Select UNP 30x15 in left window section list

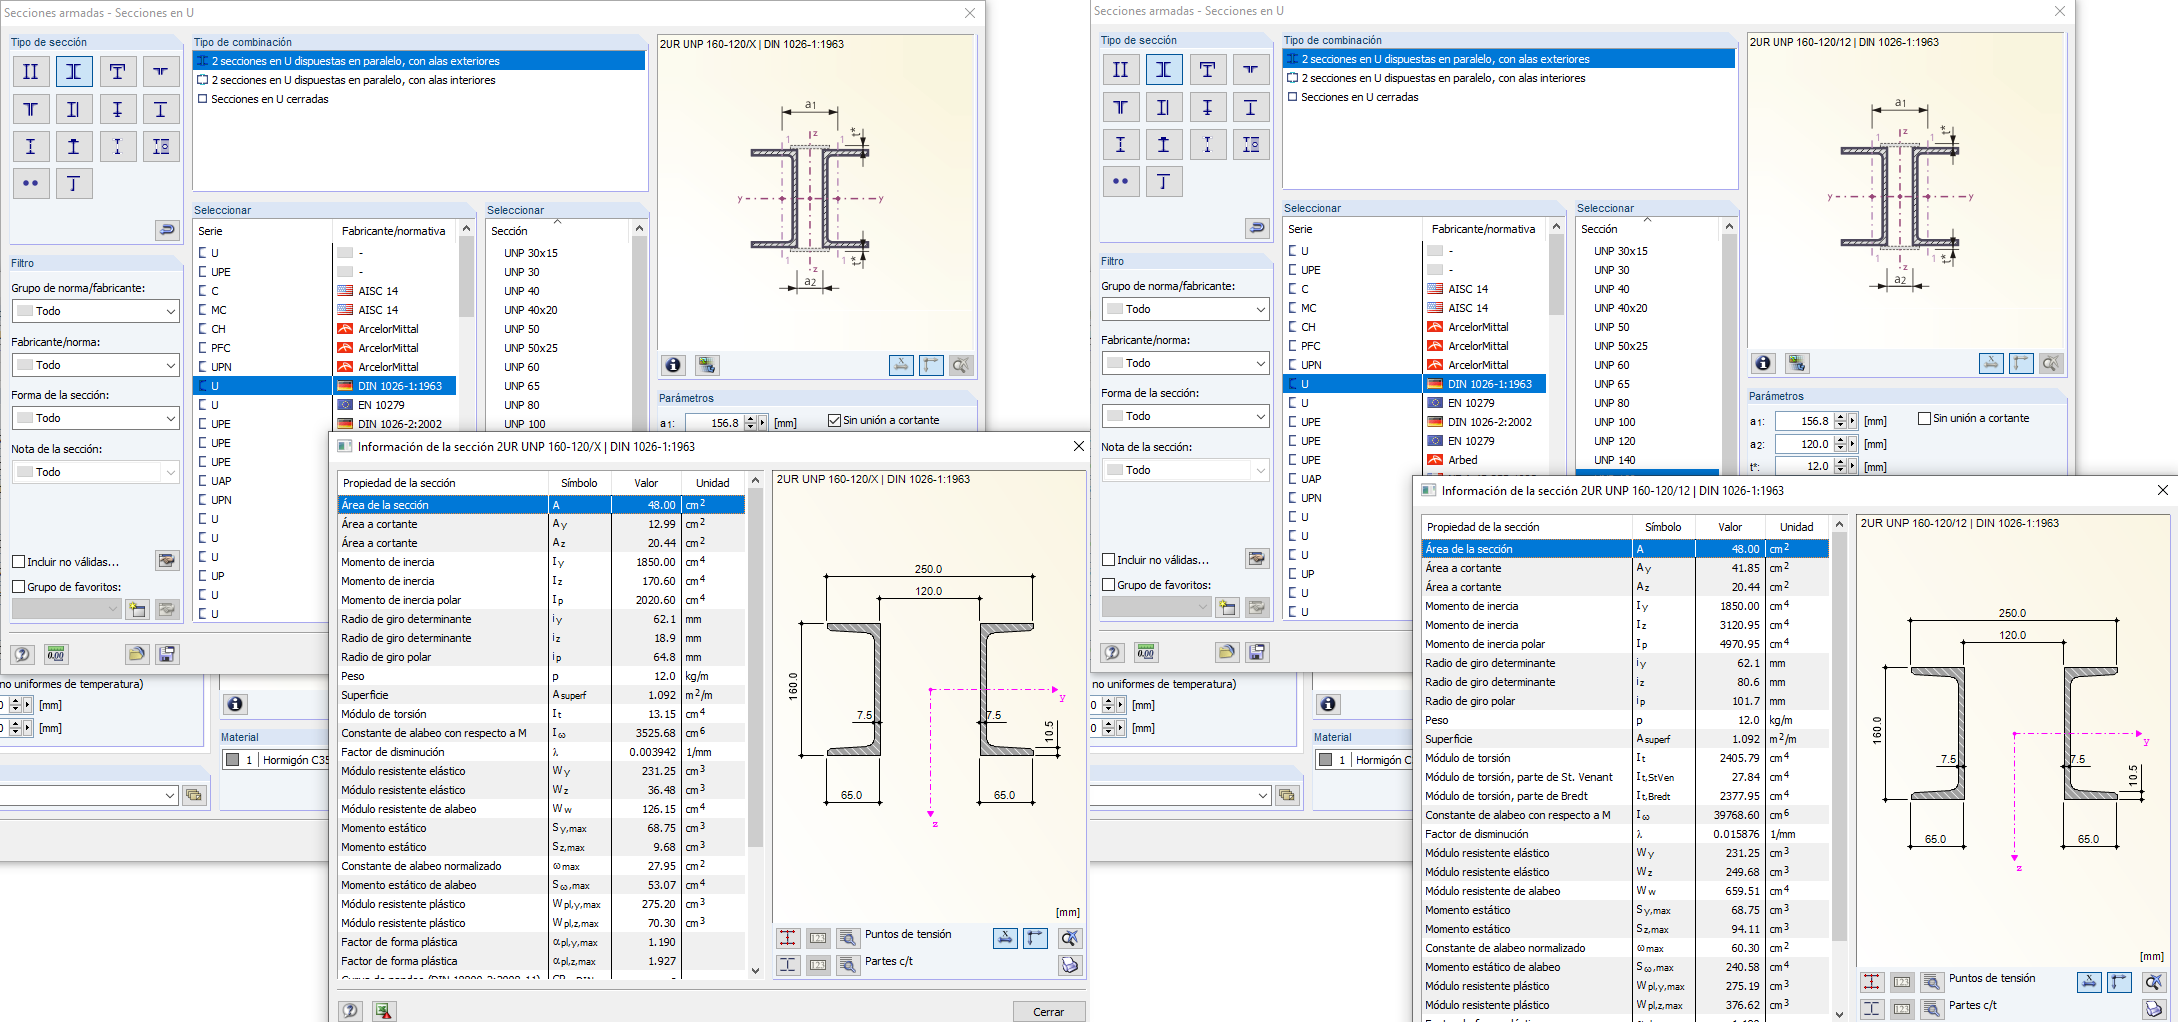531,253
